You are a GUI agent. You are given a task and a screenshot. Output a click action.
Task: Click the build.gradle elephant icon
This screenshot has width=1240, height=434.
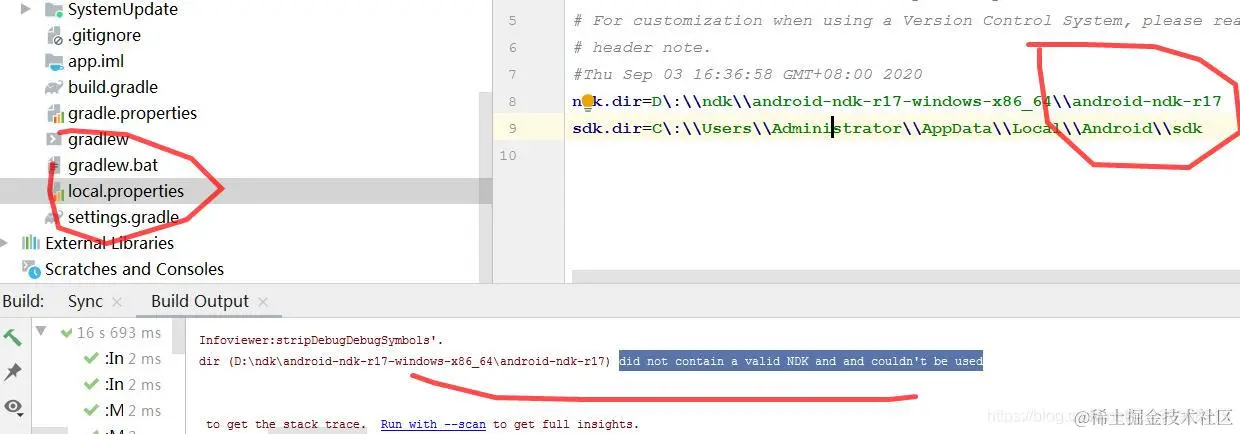[x=53, y=87]
